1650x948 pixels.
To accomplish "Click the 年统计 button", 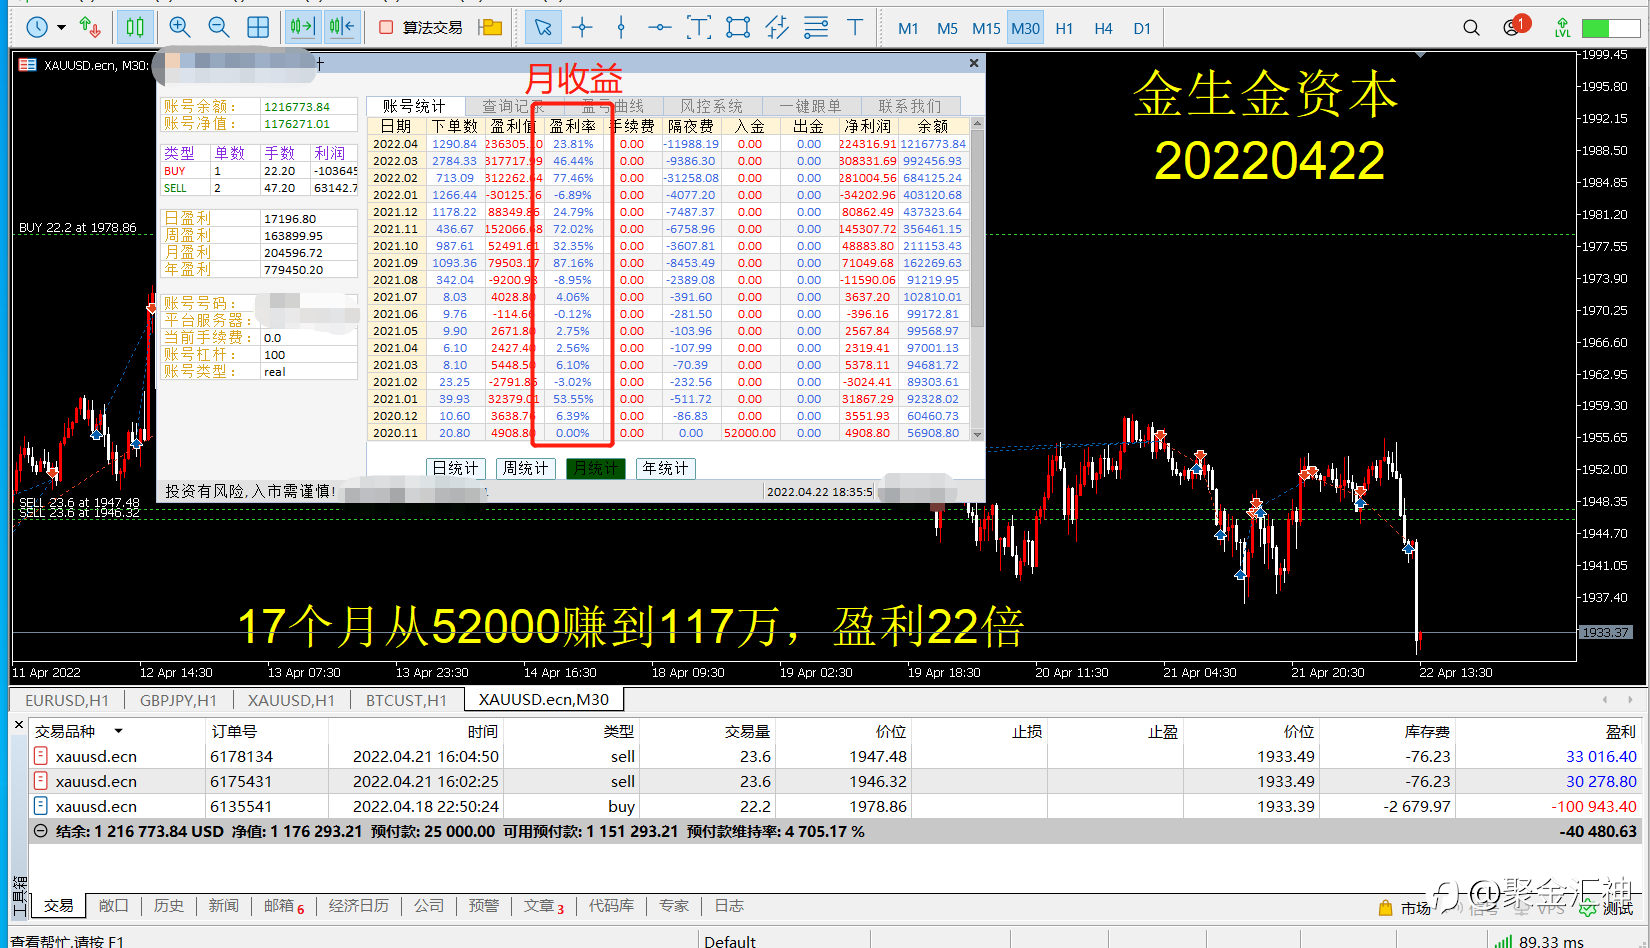I will [665, 468].
